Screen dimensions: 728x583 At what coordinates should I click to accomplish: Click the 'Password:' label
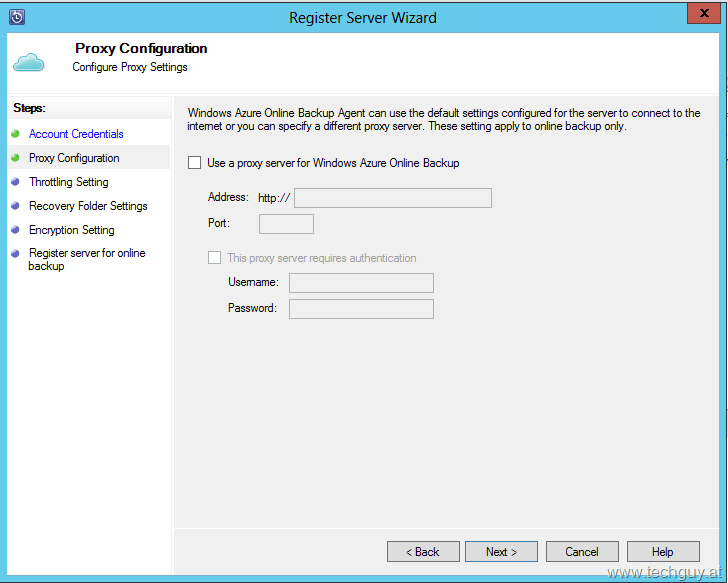[x=253, y=308]
